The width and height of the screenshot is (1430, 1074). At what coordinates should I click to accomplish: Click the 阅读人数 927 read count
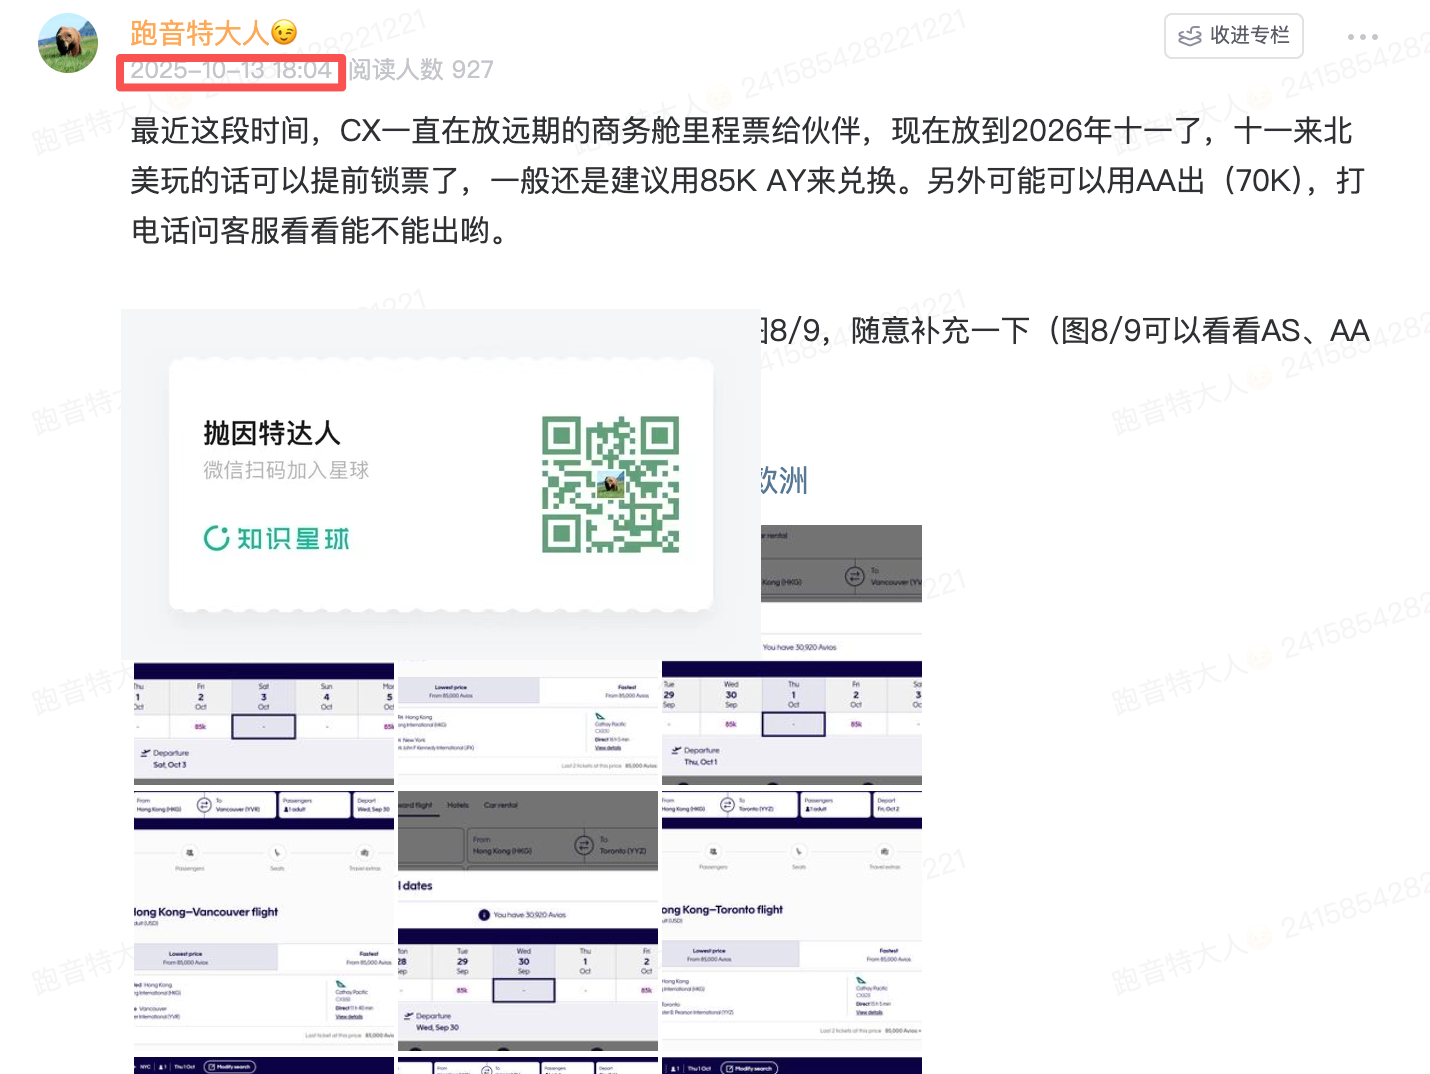pyautogui.click(x=421, y=70)
